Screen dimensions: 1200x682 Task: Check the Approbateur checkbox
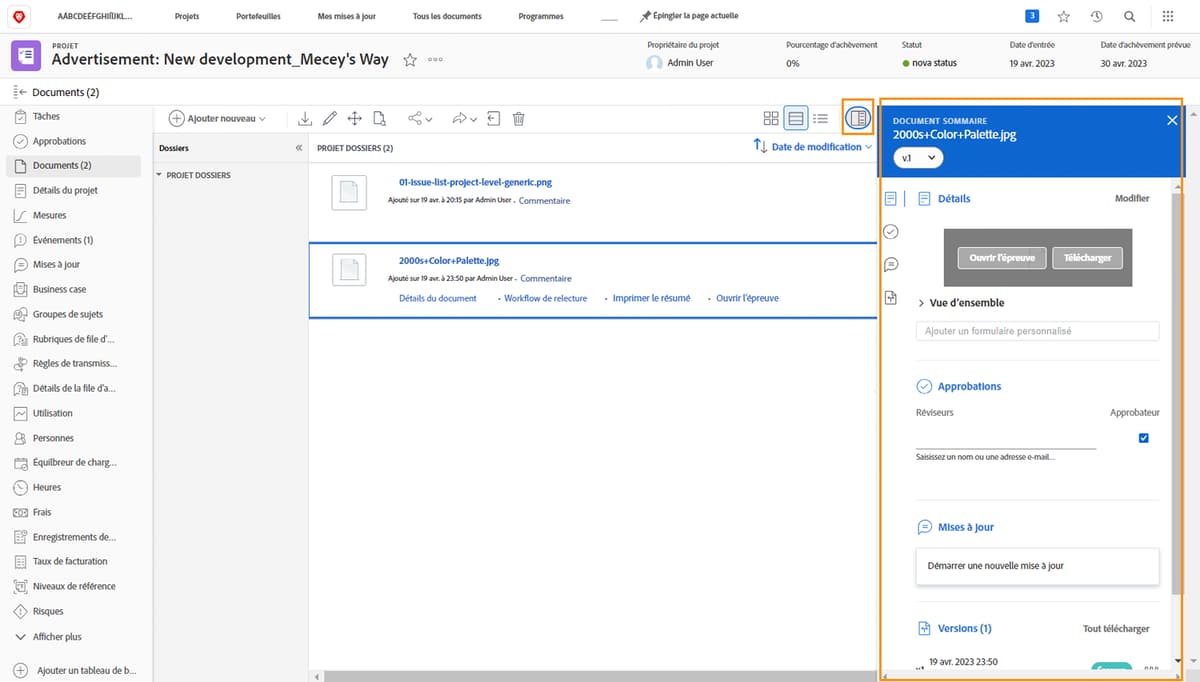pos(1143,437)
